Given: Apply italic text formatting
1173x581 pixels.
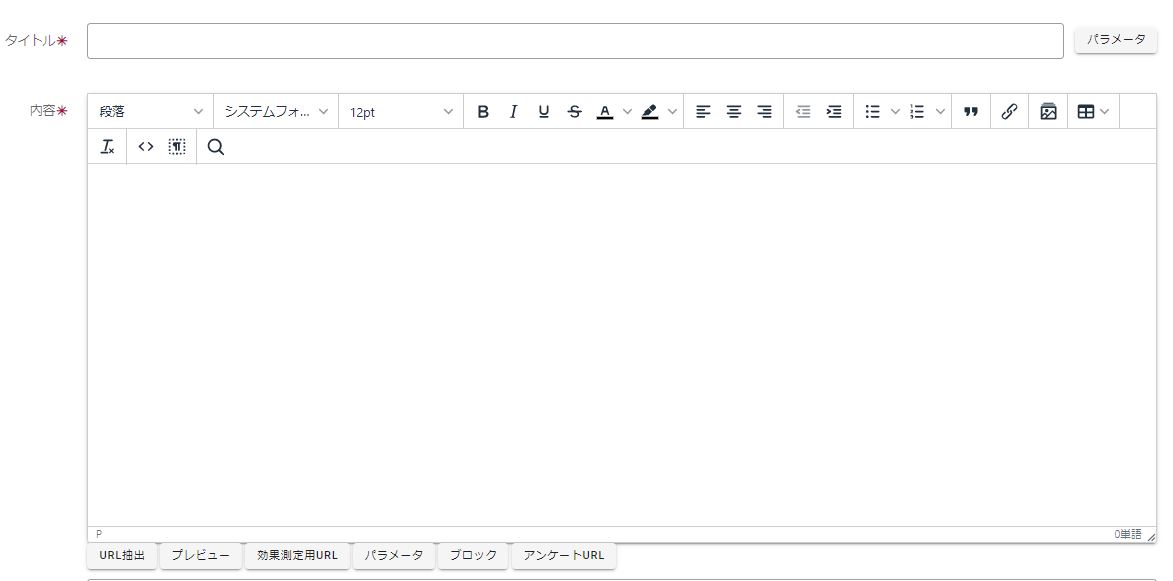Looking at the screenshot, I should [513, 112].
